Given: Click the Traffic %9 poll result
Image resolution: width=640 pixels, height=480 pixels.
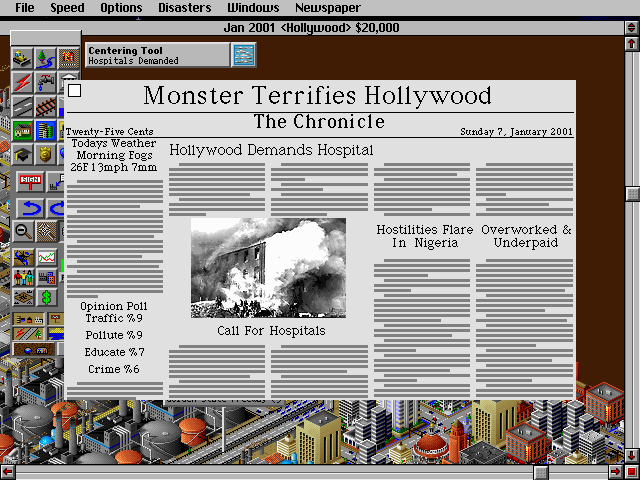Looking at the screenshot, I should (114, 318).
